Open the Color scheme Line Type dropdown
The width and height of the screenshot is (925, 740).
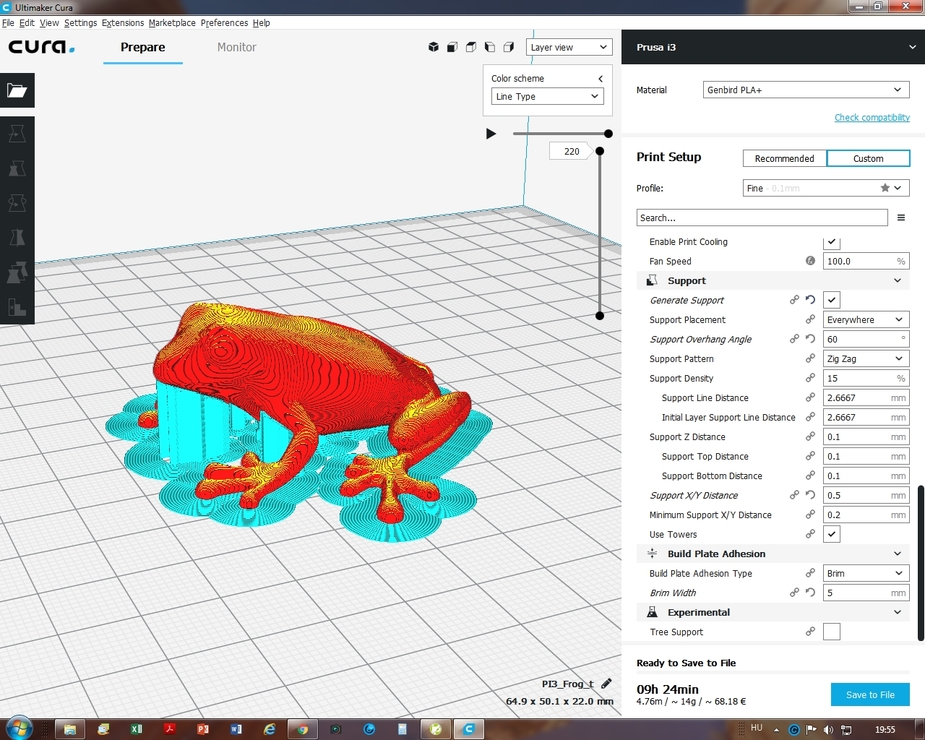tap(547, 97)
